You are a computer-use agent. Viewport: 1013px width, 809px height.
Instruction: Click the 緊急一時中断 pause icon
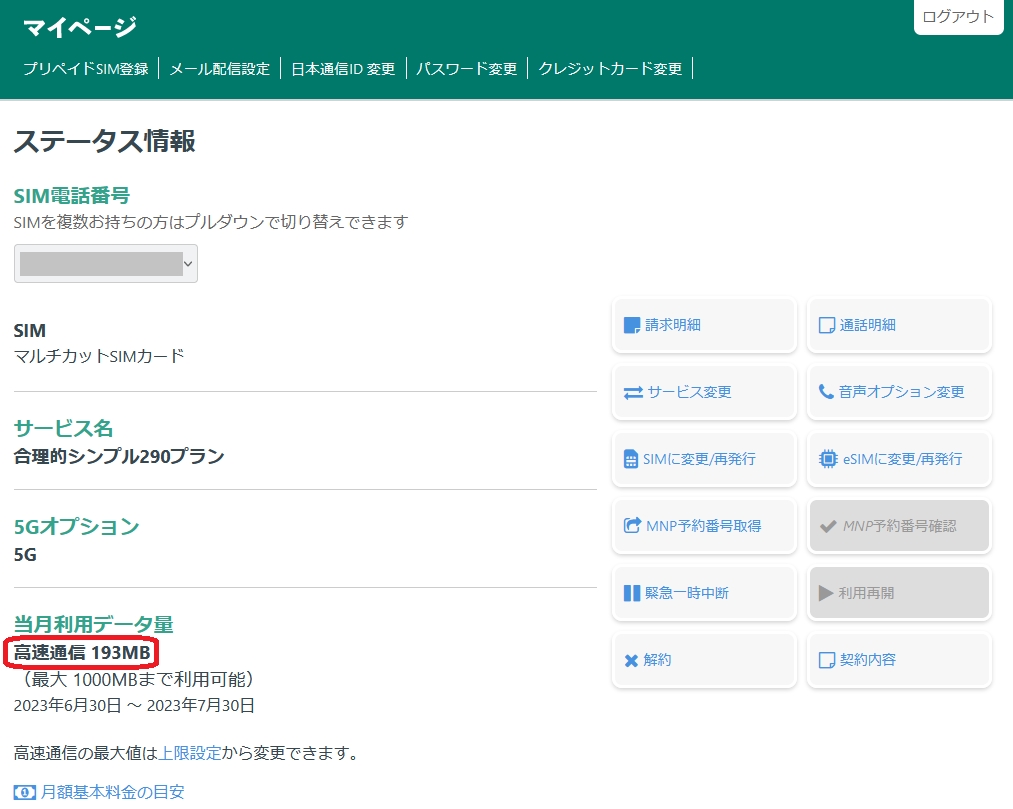[631, 593]
